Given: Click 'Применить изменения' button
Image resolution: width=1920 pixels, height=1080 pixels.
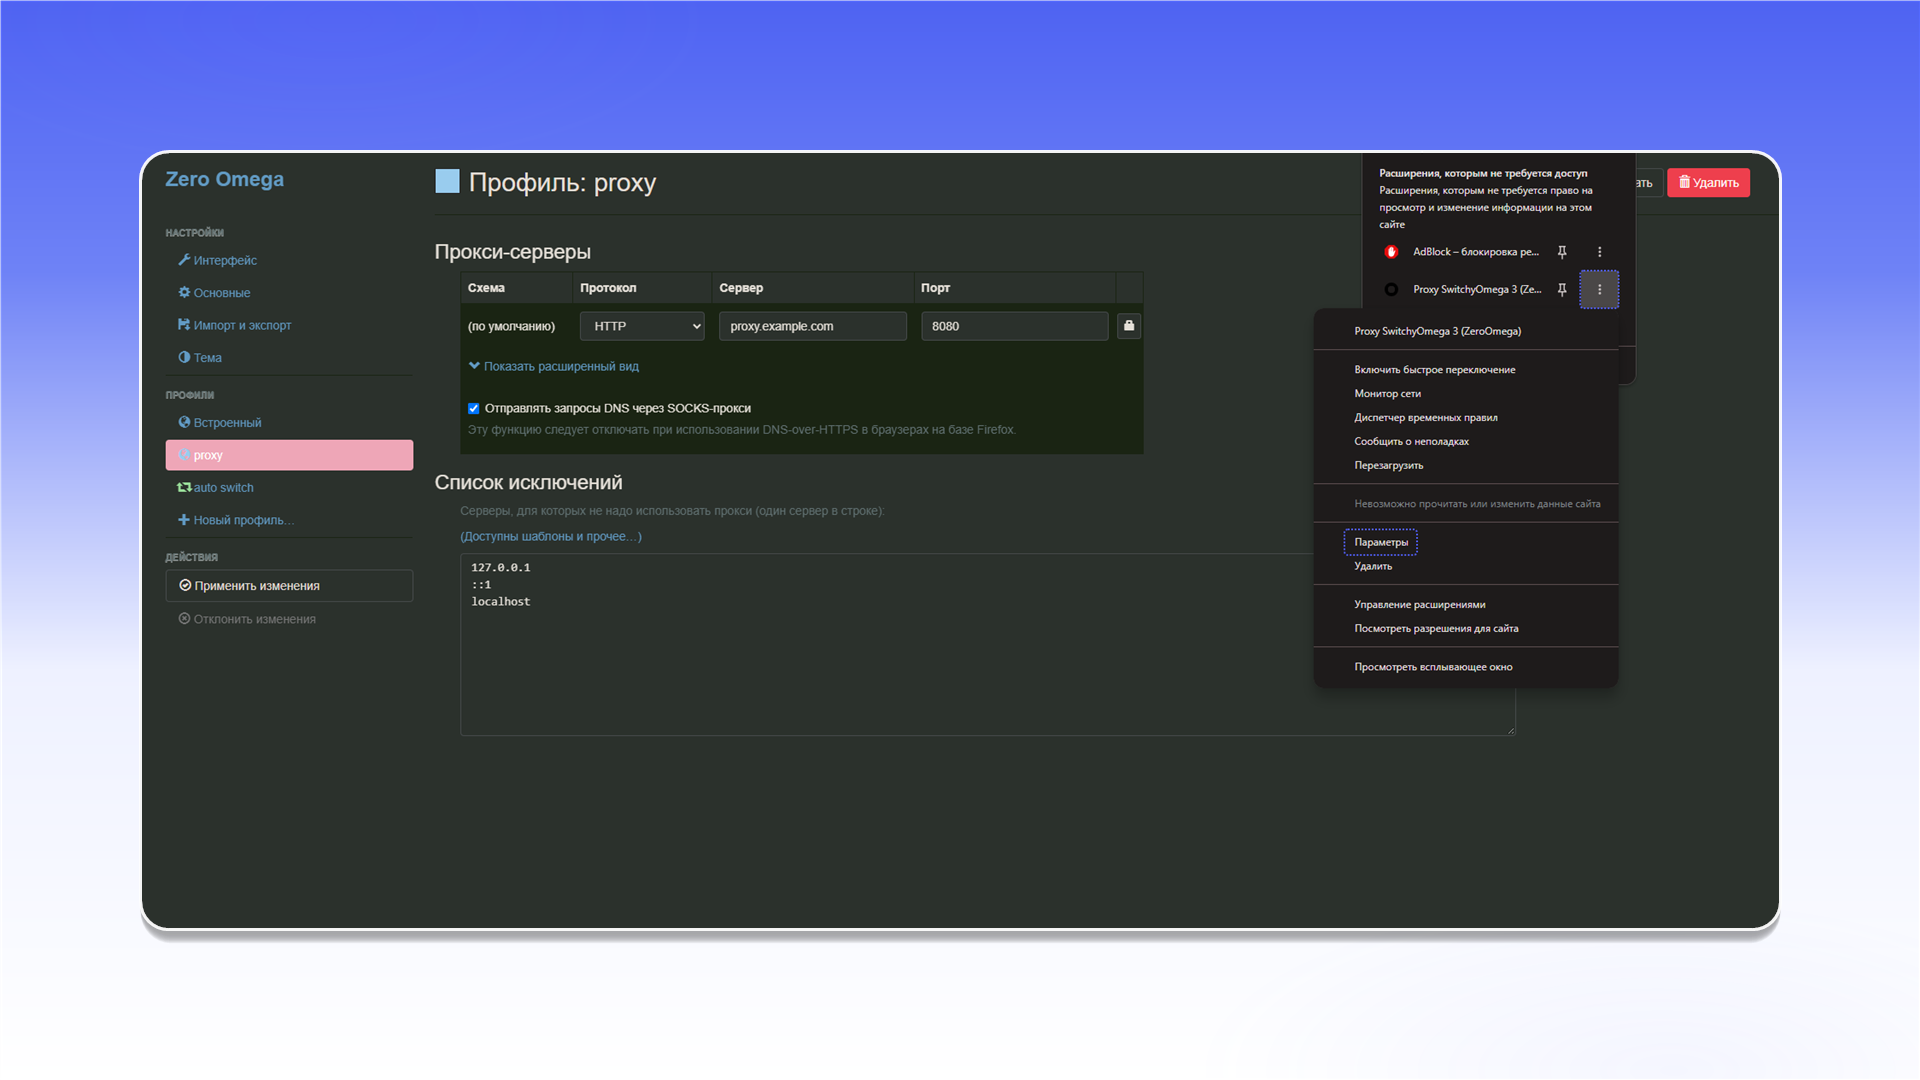Looking at the screenshot, I should (289, 586).
